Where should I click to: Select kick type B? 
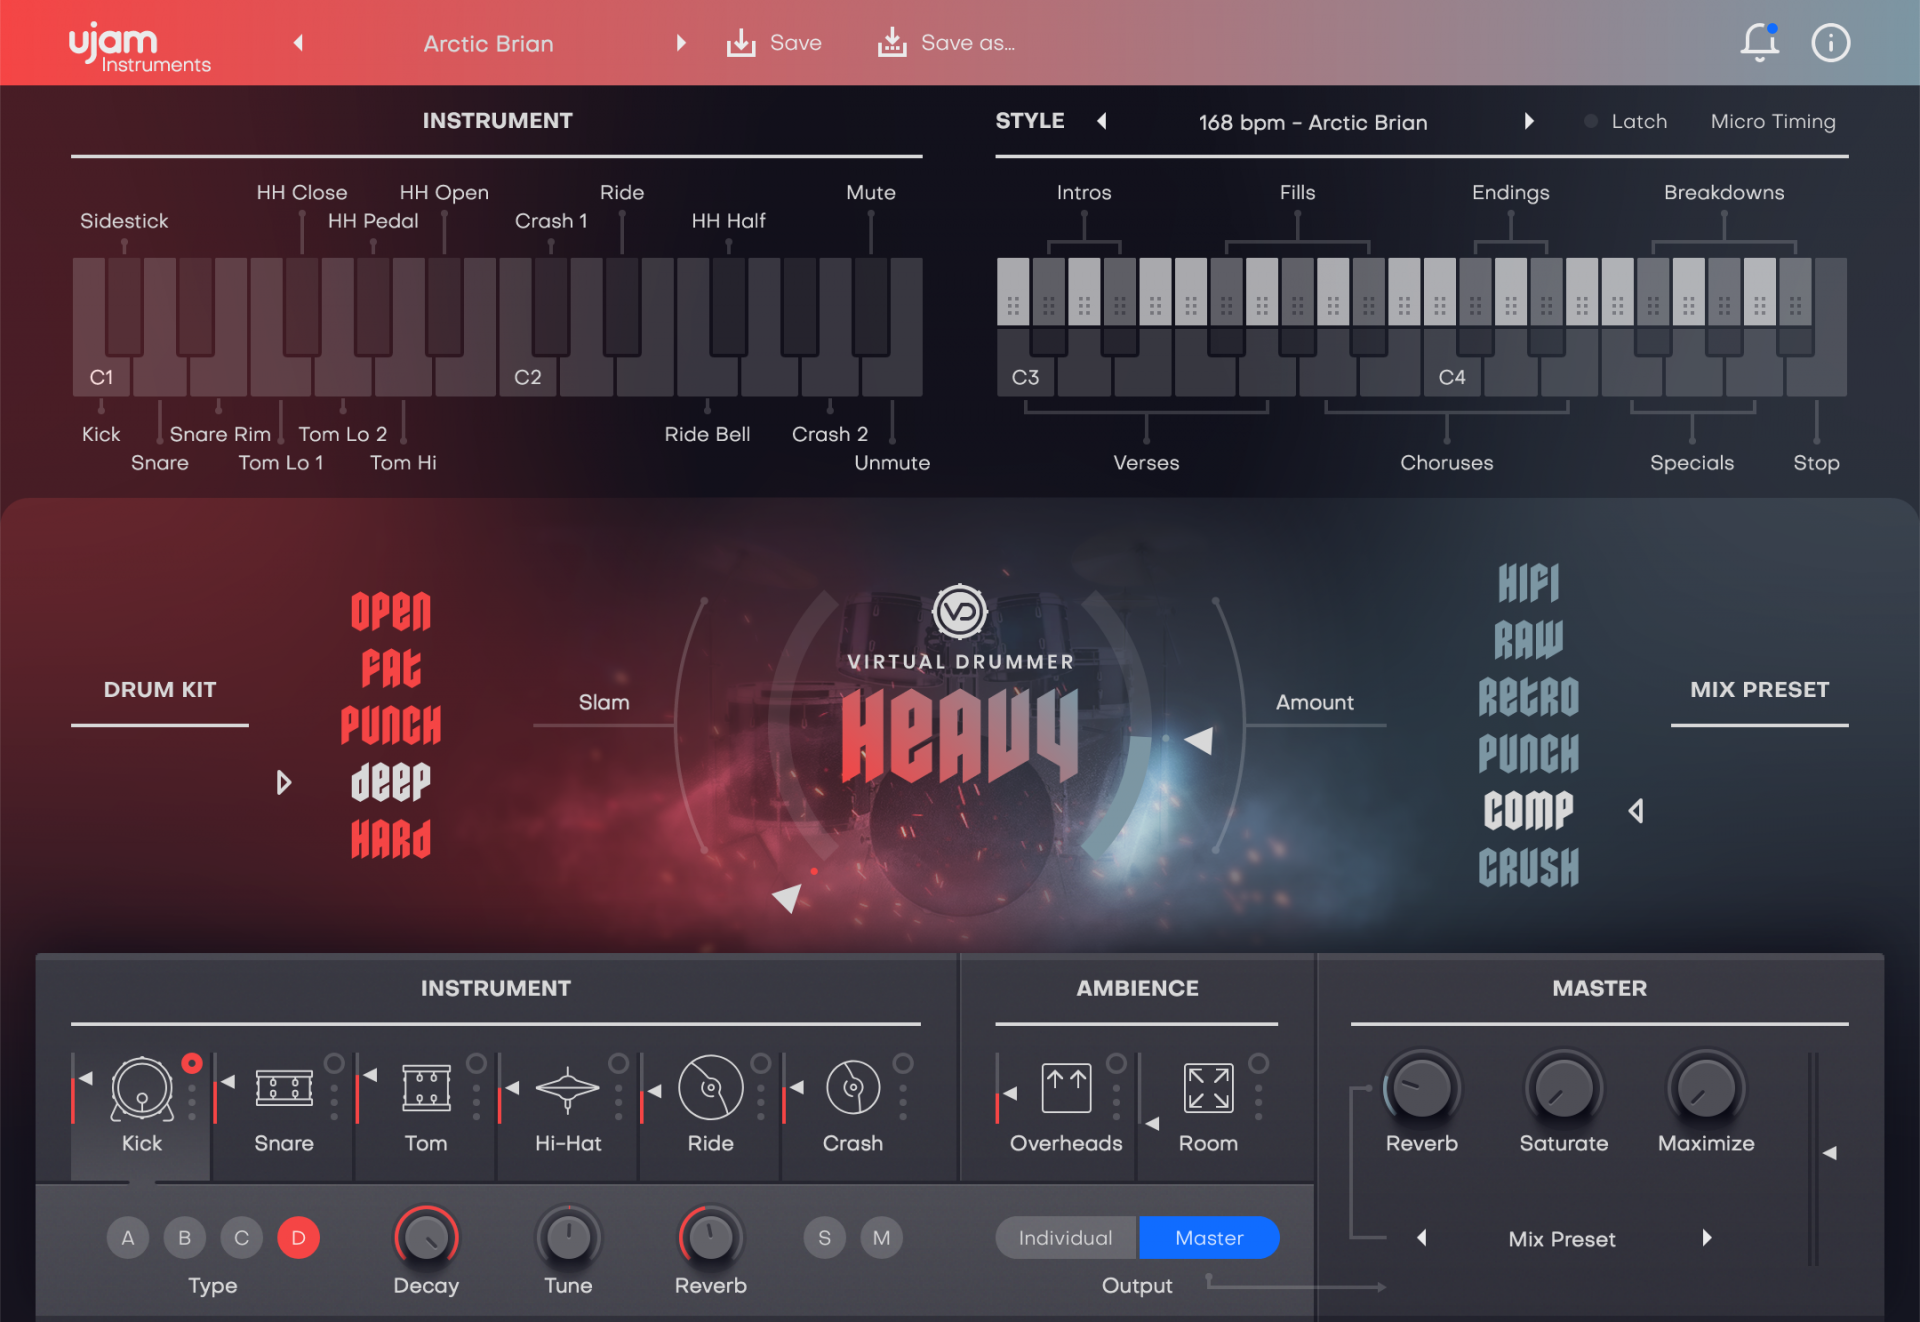(x=184, y=1238)
